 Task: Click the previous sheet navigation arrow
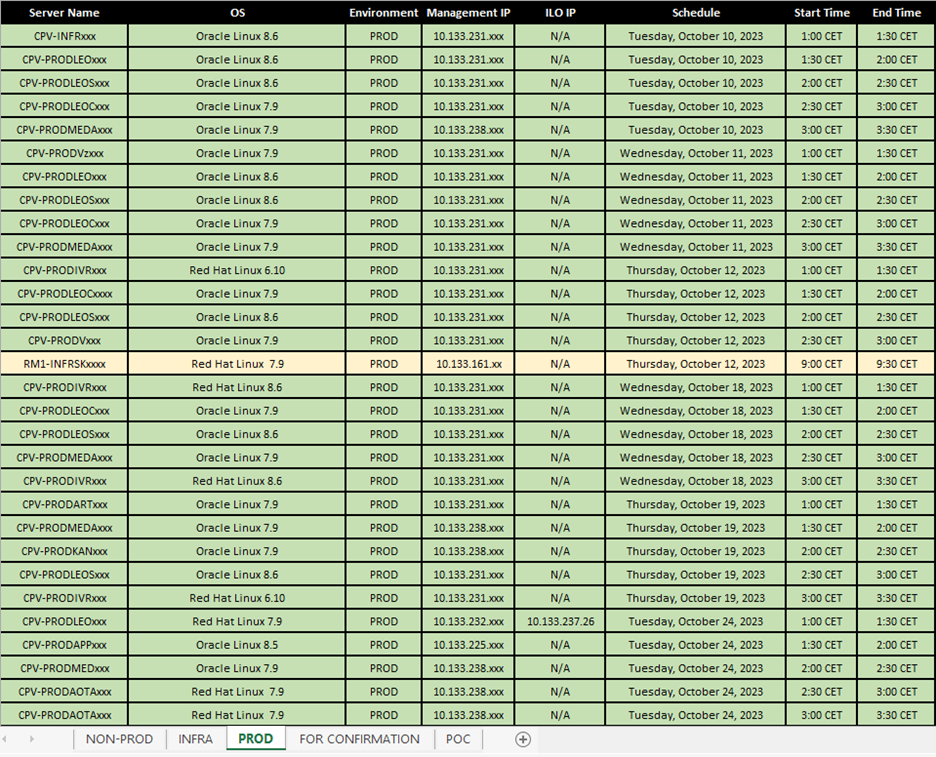click(x=5, y=739)
